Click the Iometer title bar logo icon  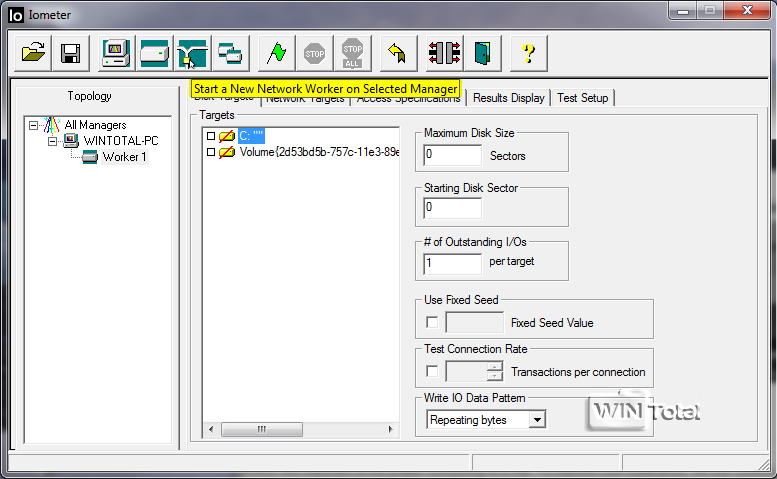tap(15, 15)
